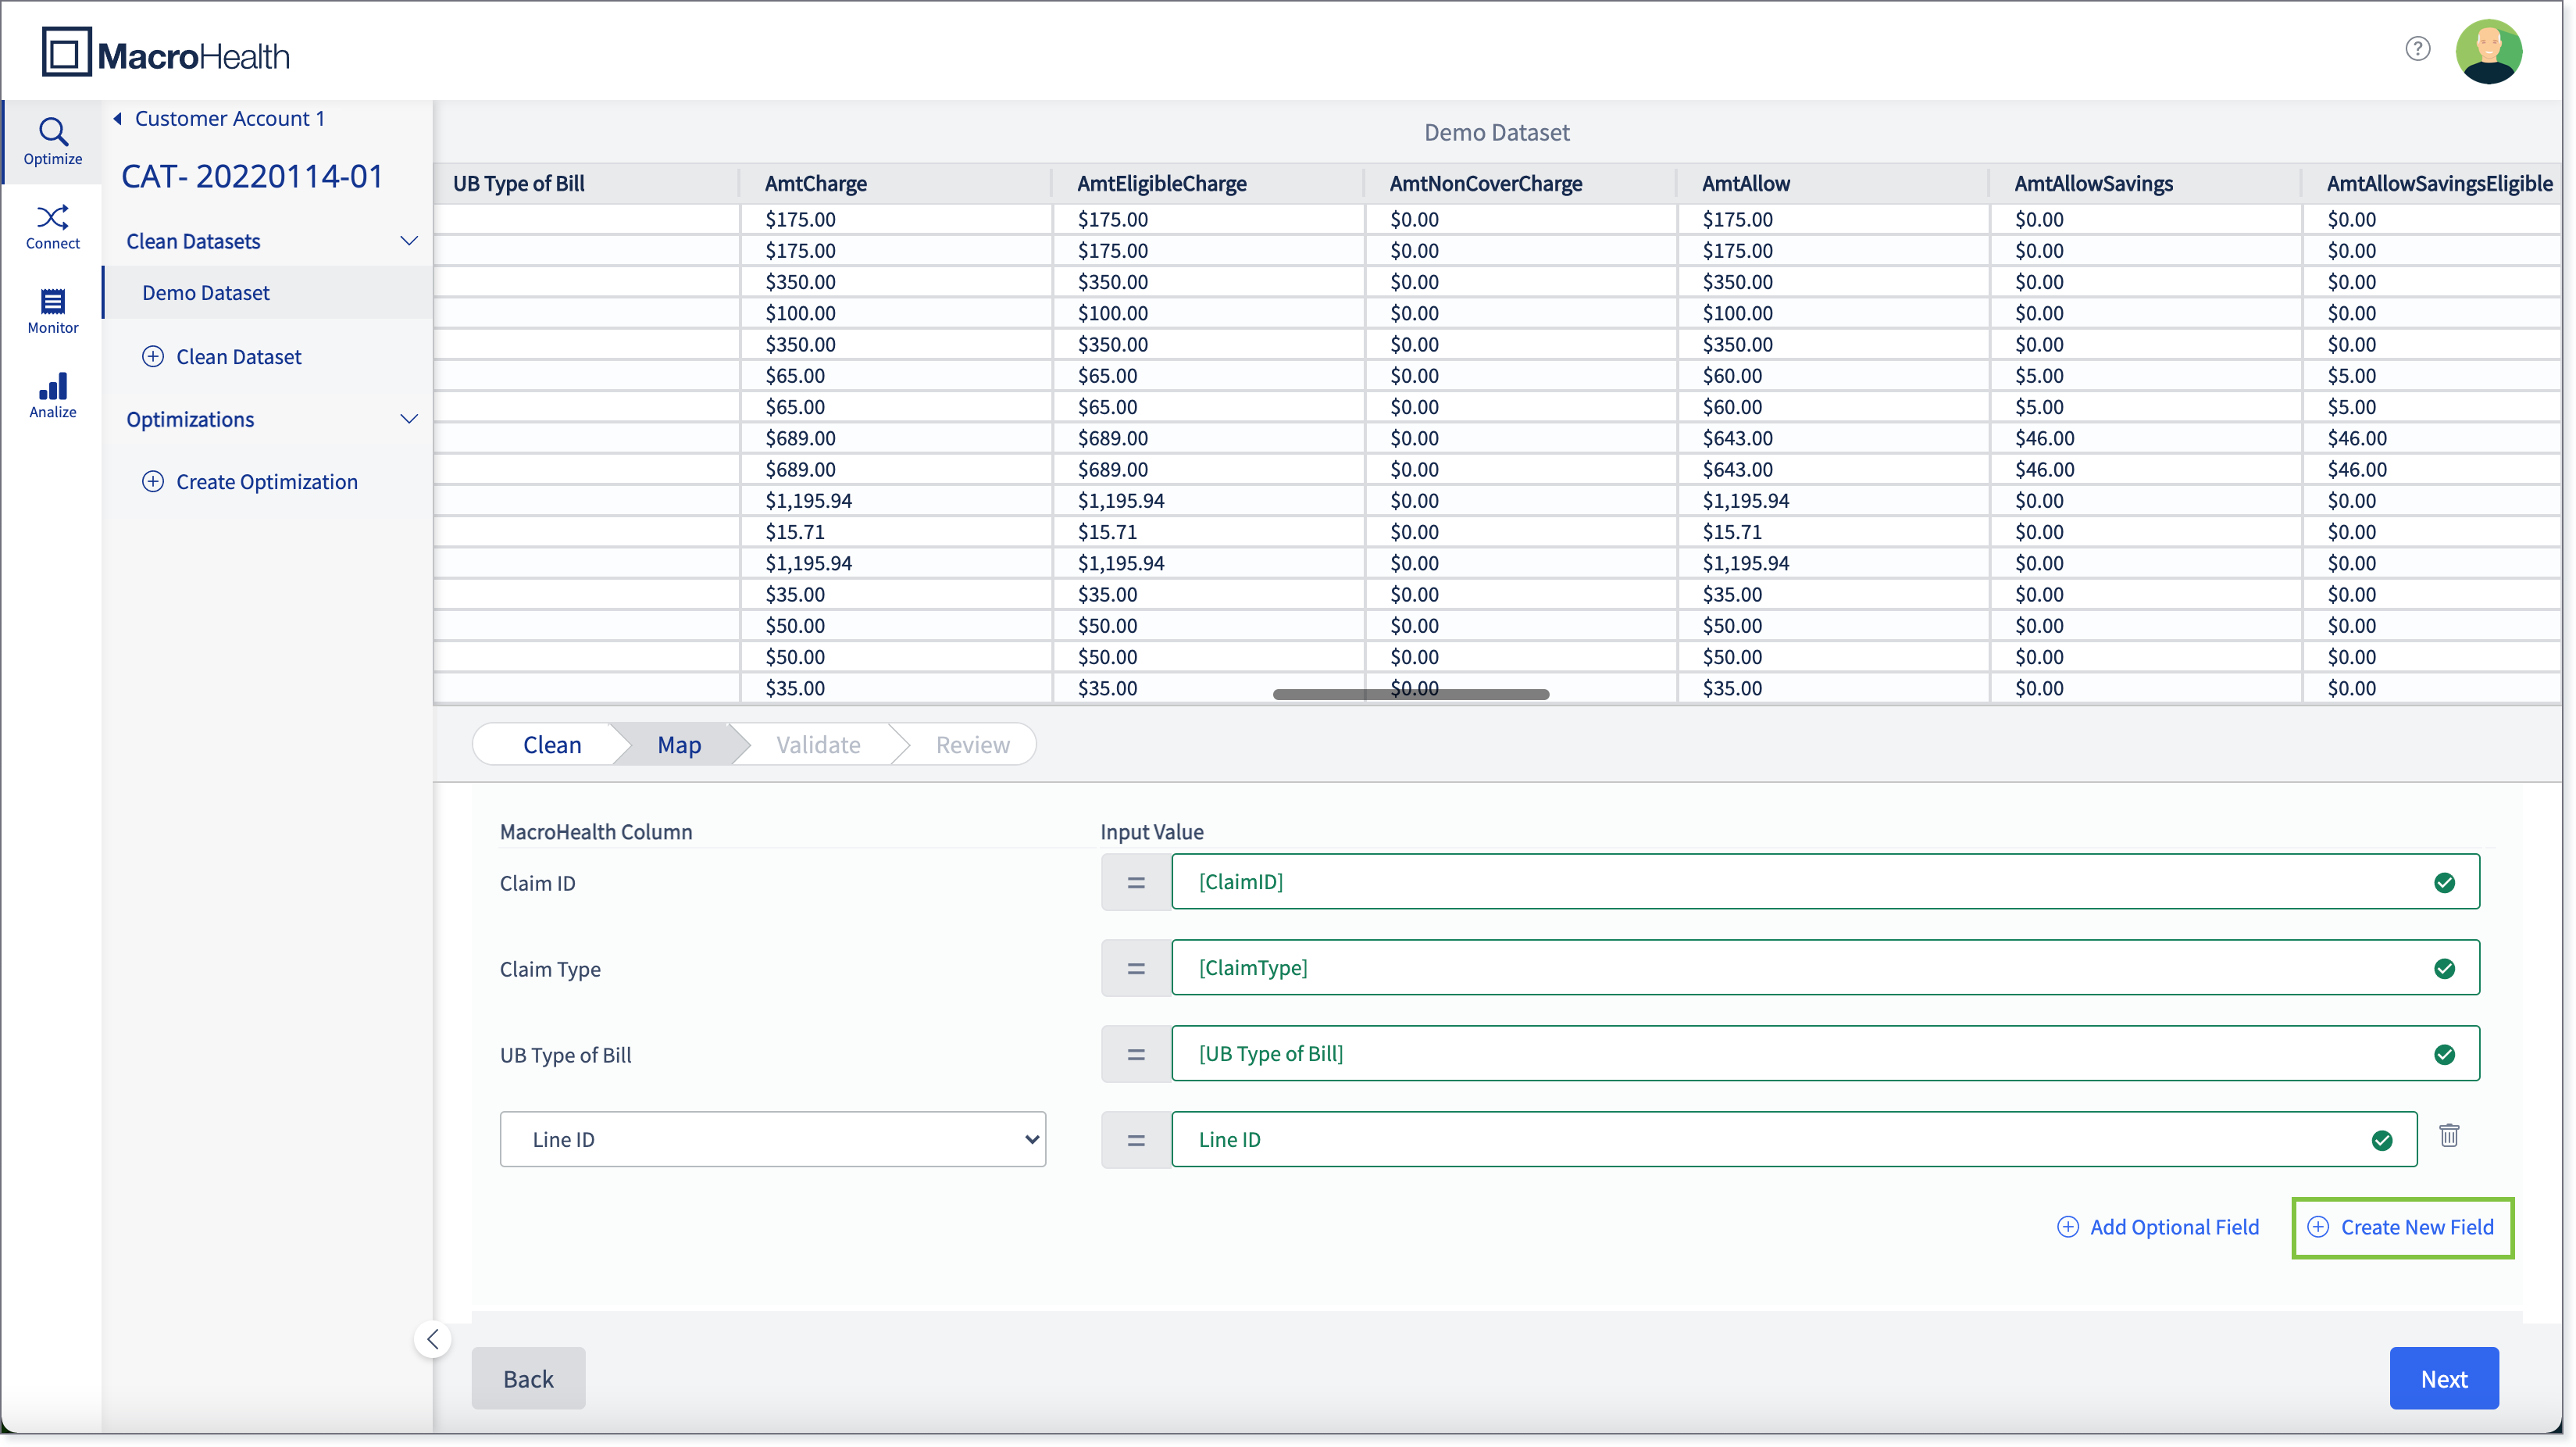Switch to the Map step tab
This screenshot has width=2576, height=1447.
point(679,745)
